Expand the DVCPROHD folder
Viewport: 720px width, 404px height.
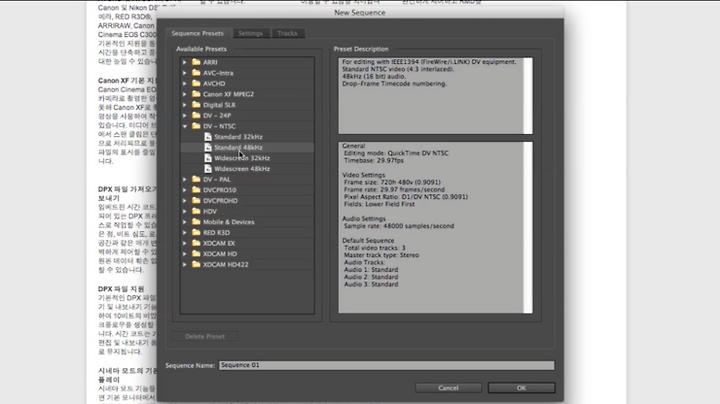[x=185, y=201]
